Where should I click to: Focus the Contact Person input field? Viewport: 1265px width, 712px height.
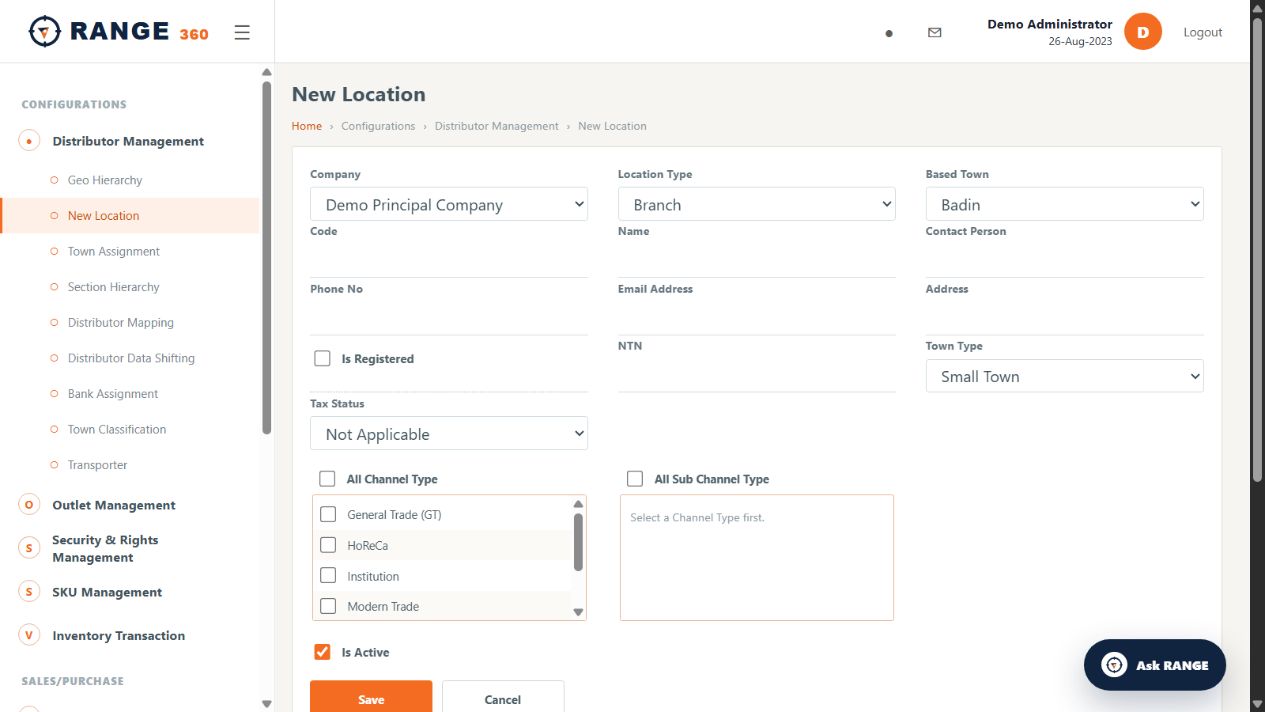point(1065,261)
